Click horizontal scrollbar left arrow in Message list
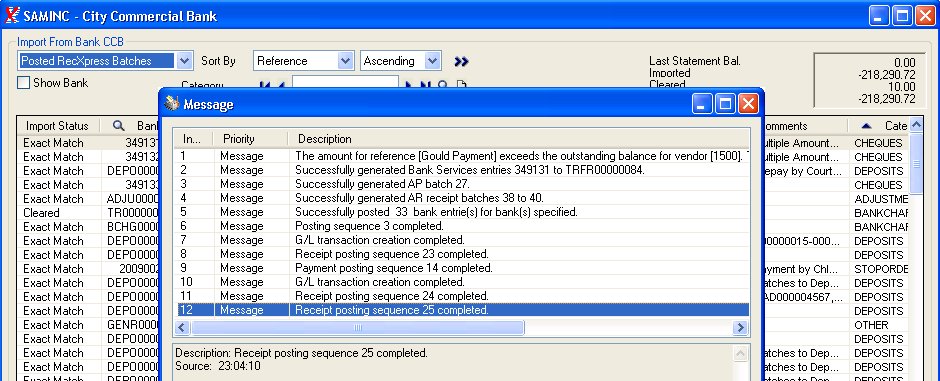The height and width of the screenshot is (381, 940). 183,328
